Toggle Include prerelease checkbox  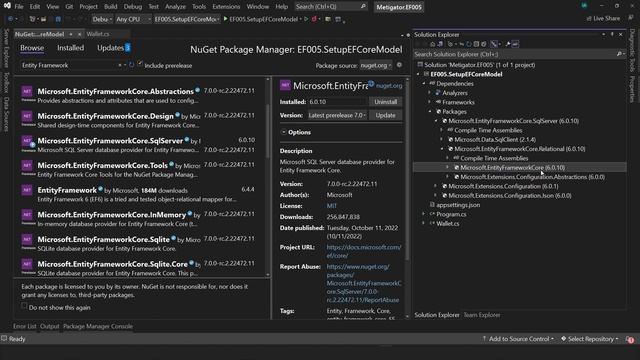coord(140,64)
